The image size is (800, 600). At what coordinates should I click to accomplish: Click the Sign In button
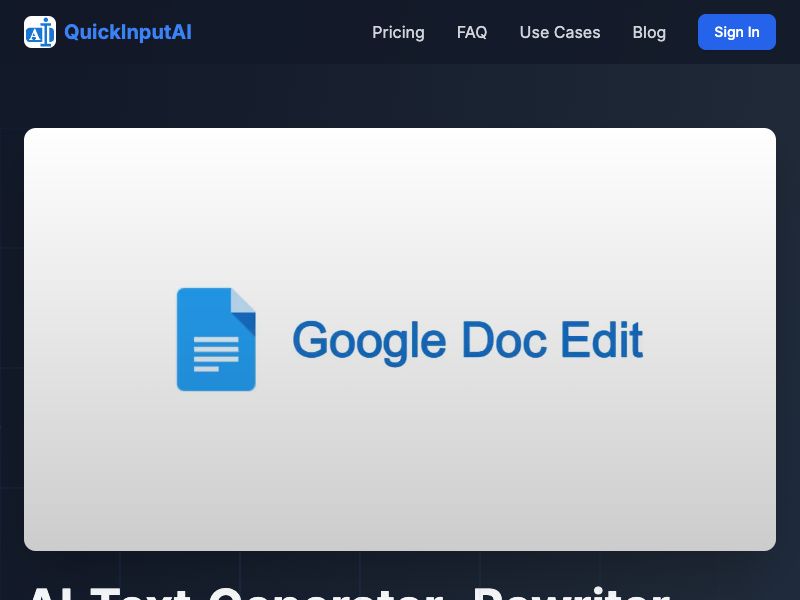[x=737, y=32]
